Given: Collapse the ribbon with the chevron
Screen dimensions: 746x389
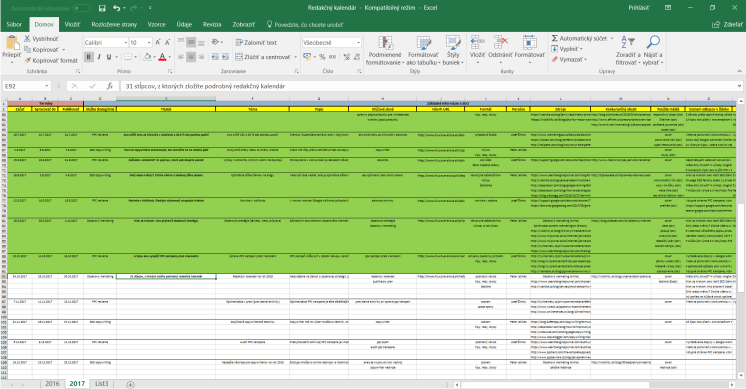Looking at the screenshot, I should click(x=739, y=71).
